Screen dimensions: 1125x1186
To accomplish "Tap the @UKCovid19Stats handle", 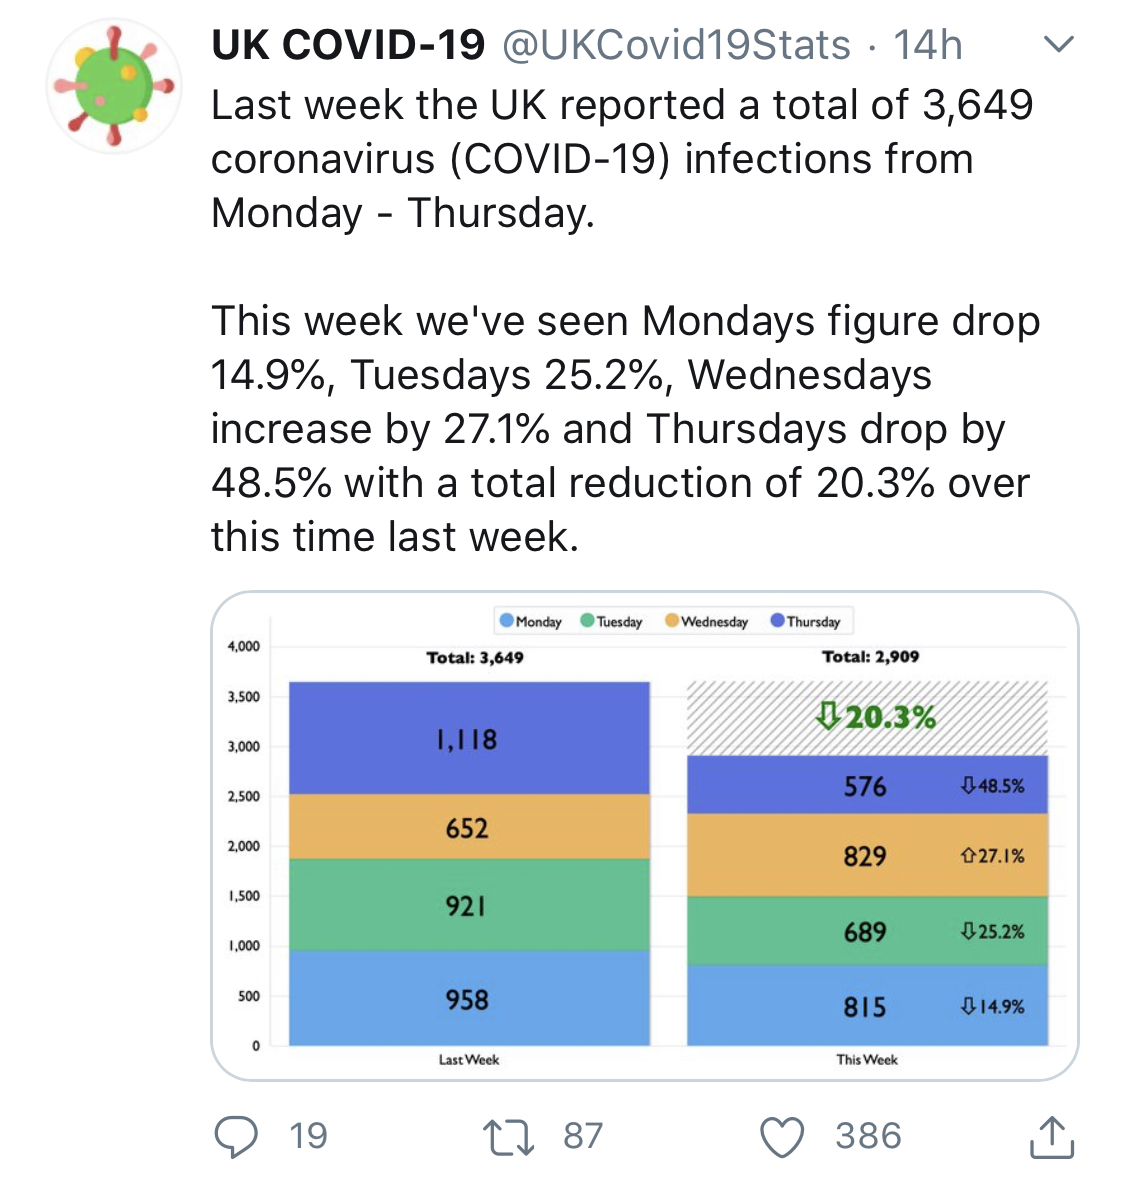I will click(676, 45).
